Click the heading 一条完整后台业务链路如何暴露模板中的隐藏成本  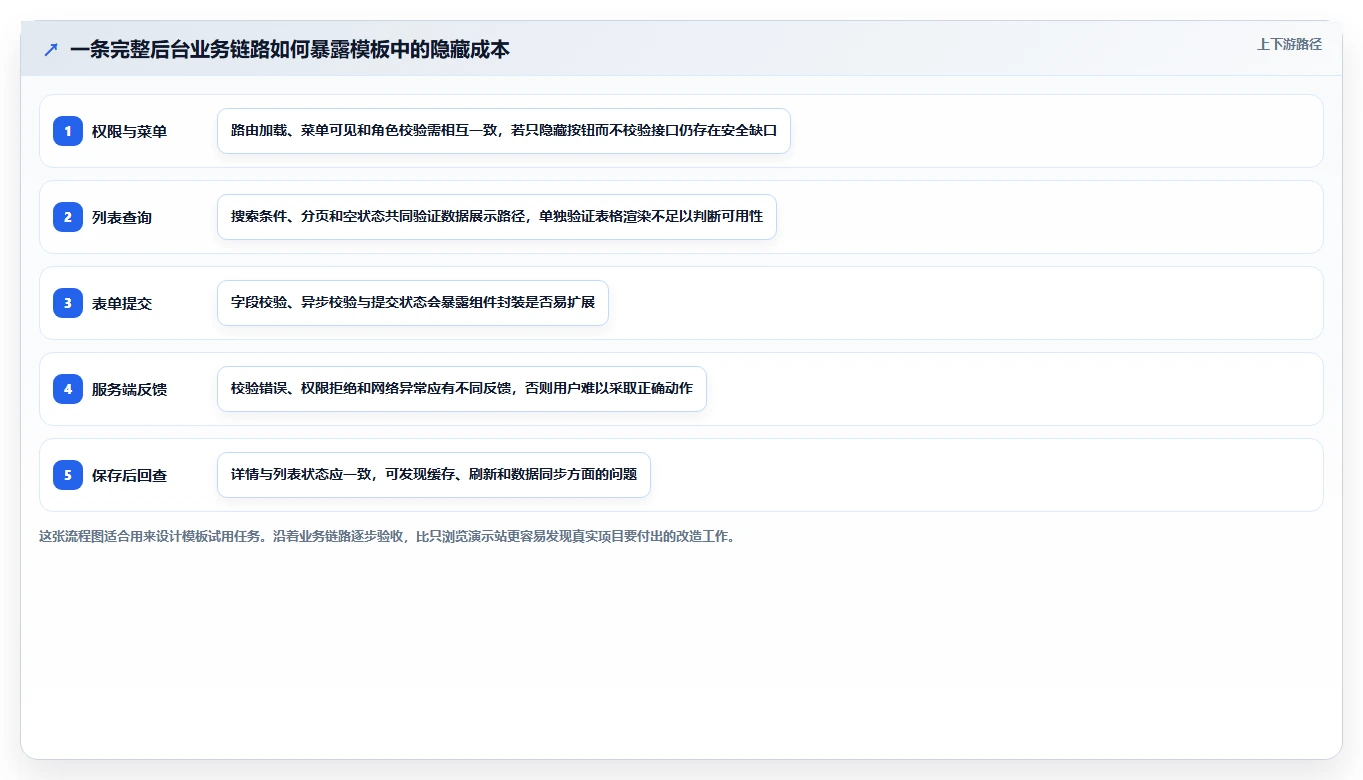[x=290, y=49]
